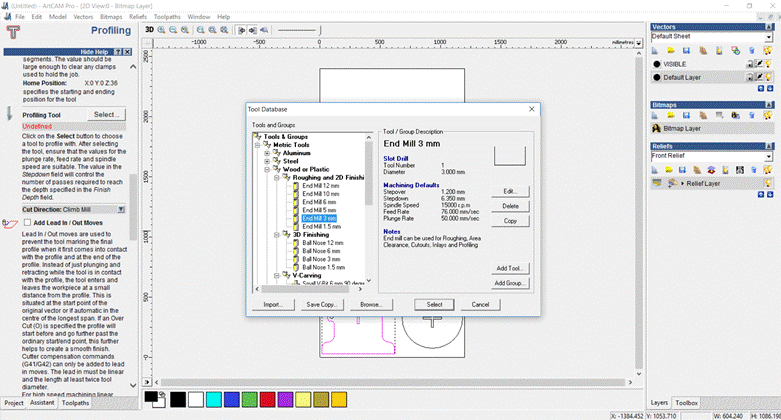Click the open-folder icon in Vectors panel
Screen dimensions: 781x420
pos(671,51)
